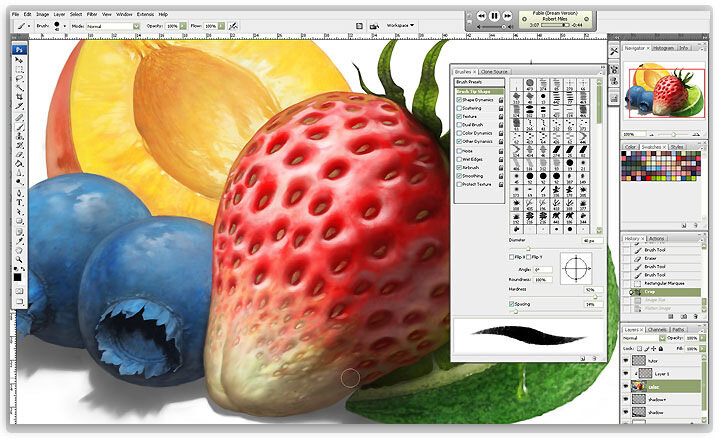Select the Brush tool in the toolbox
Screen dimensions: 720x439
point(19,127)
